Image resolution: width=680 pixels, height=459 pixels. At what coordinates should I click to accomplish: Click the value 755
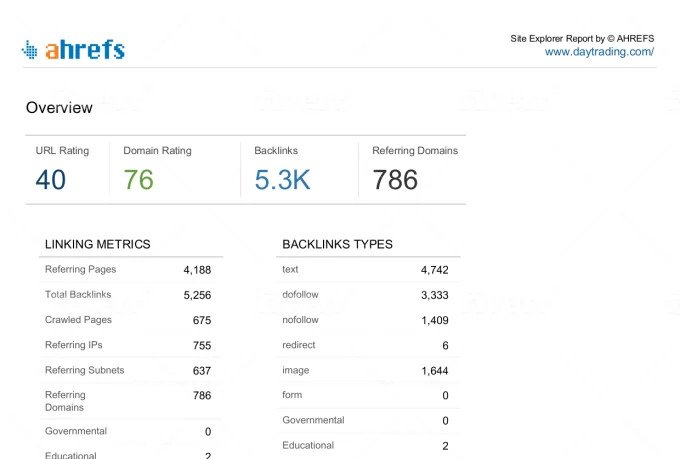(202, 345)
